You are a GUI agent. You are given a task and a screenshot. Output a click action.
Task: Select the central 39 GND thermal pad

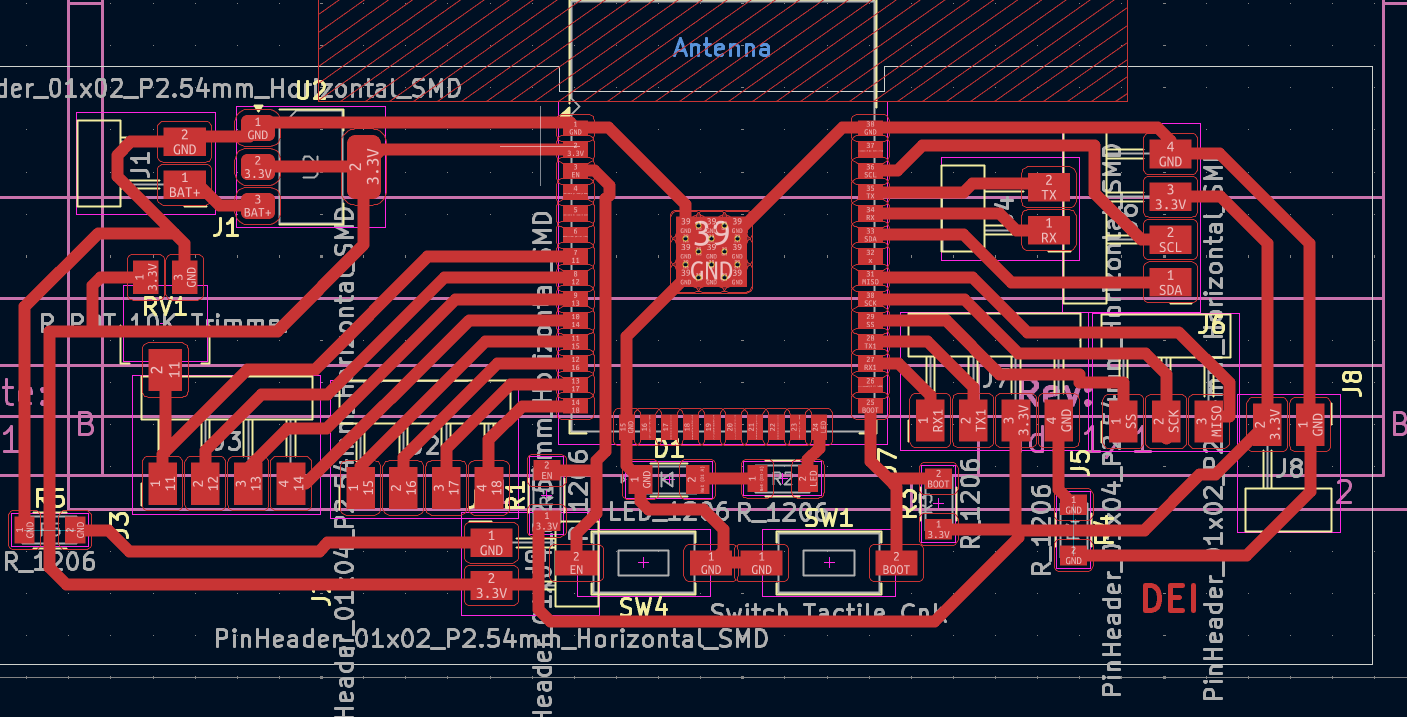[x=711, y=250]
